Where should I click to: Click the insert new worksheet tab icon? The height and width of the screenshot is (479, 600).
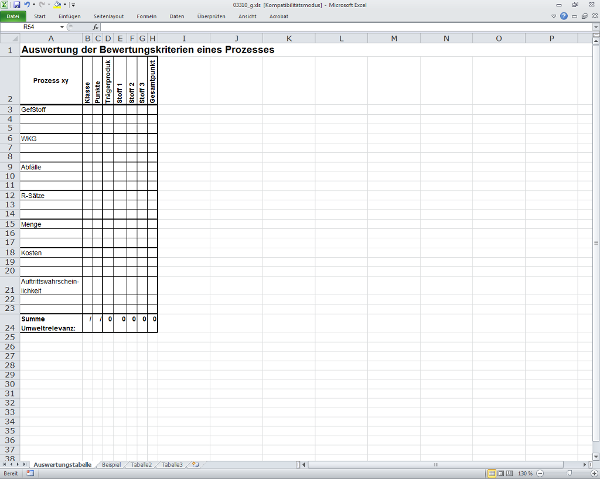[196, 465]
